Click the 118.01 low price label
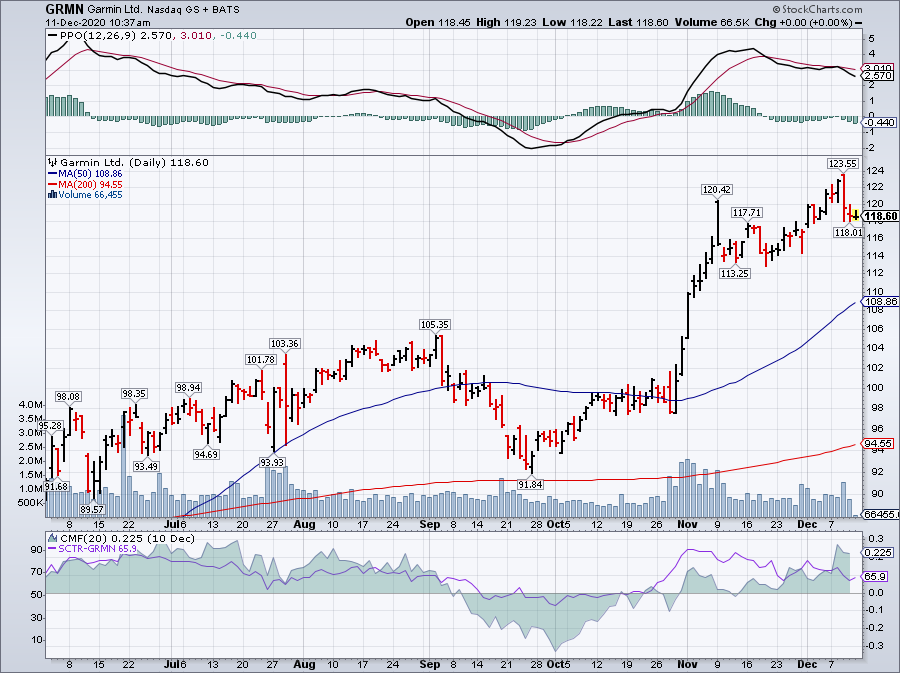 click(848, 232)
